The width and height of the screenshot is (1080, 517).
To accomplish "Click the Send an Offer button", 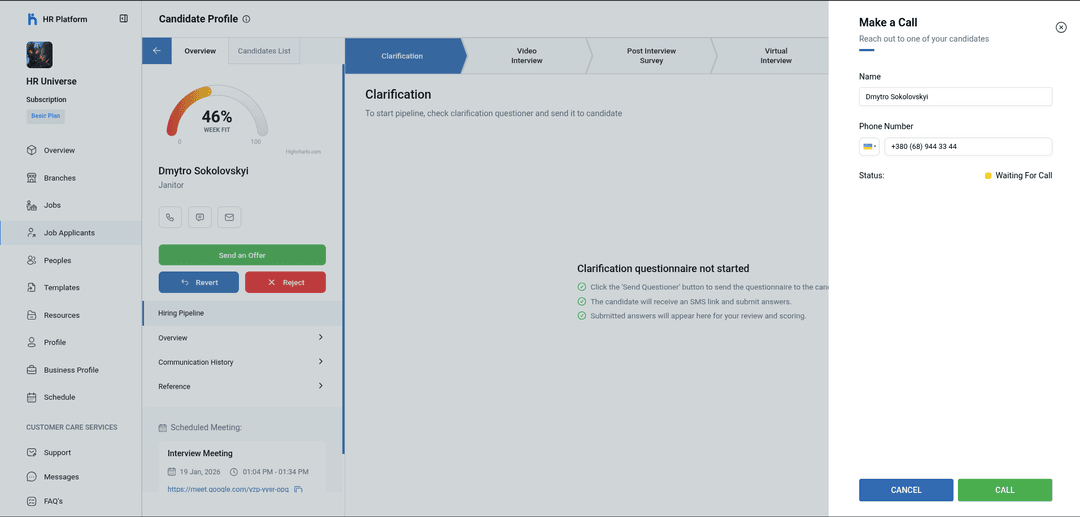I will tap(242, 255).
